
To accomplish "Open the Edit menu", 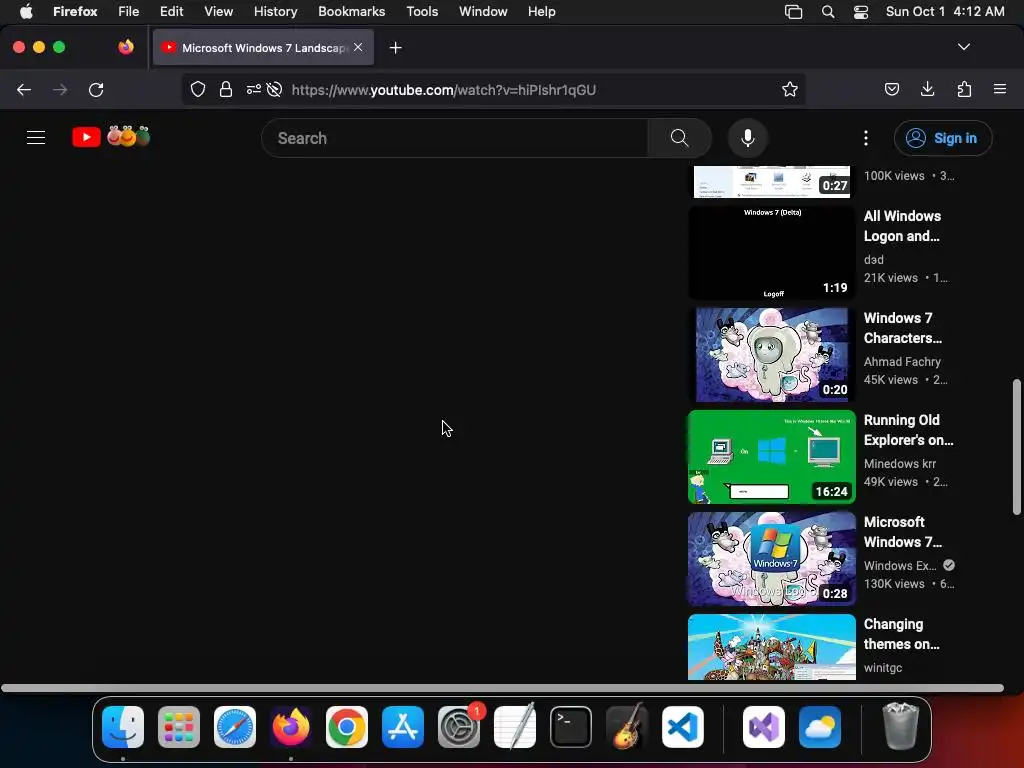I will pyautogui.click(x=171, y=11).
